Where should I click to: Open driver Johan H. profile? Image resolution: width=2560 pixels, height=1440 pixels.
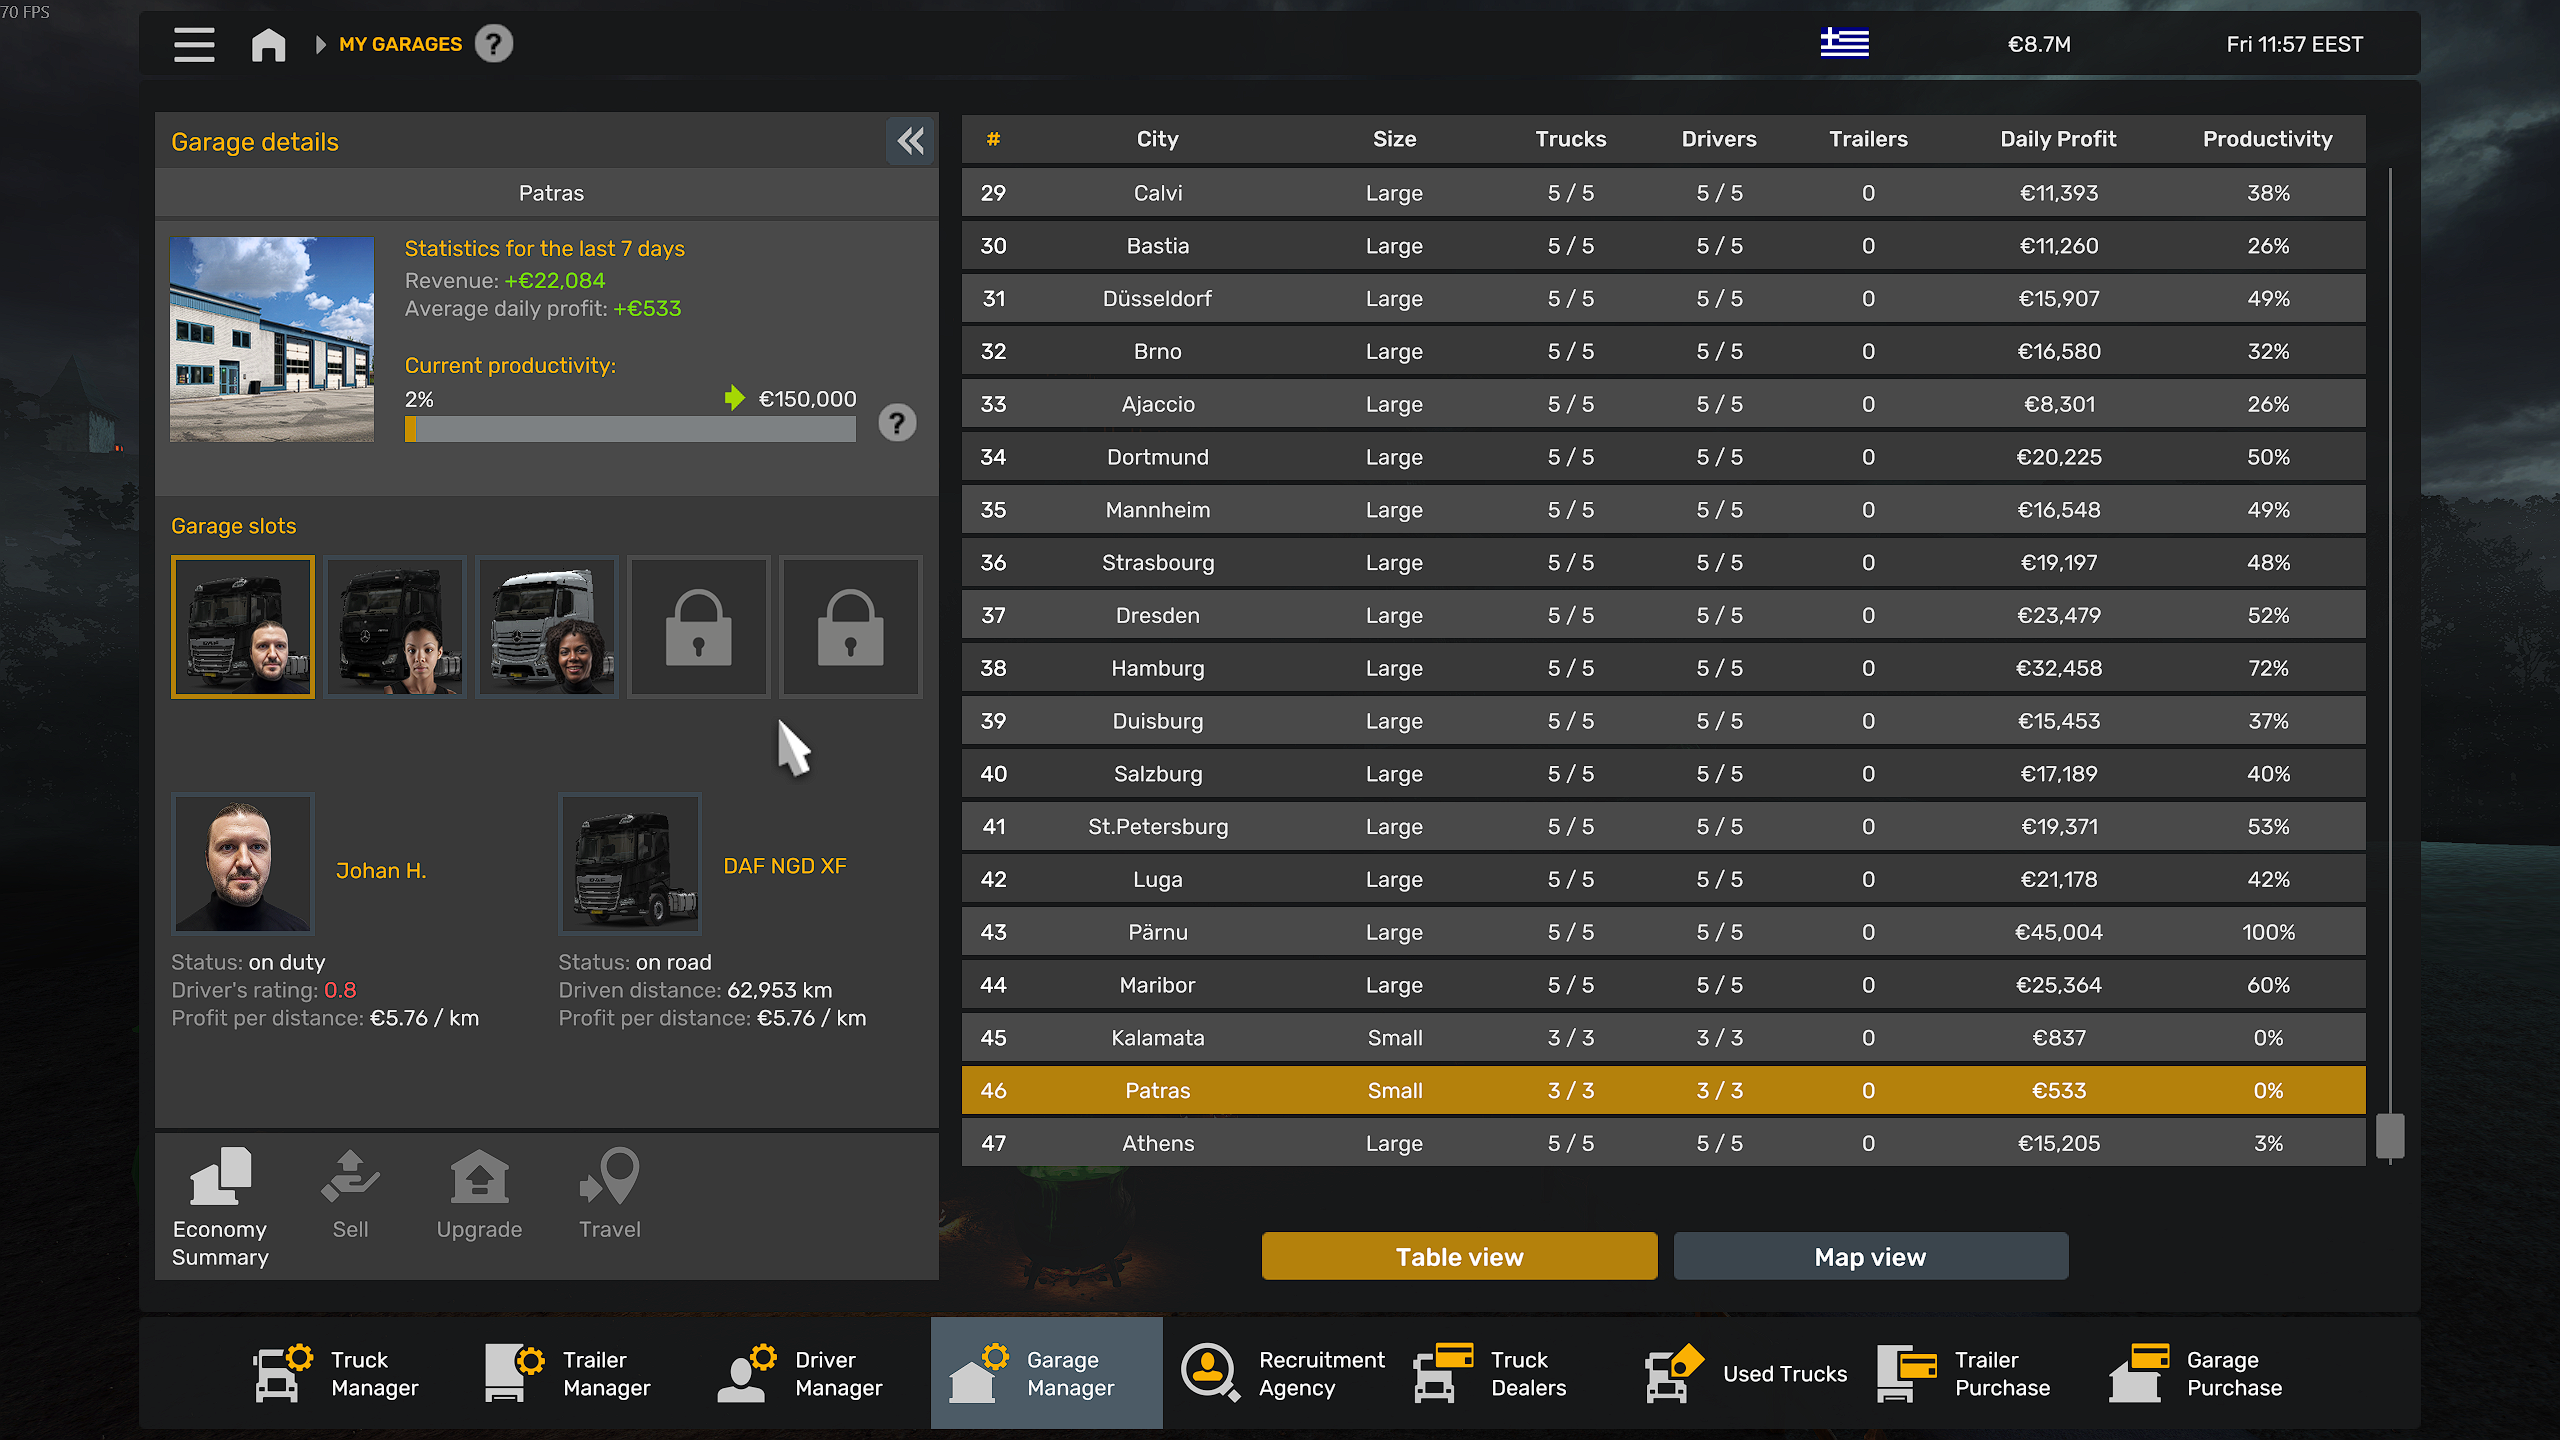[x=381, y=870]
